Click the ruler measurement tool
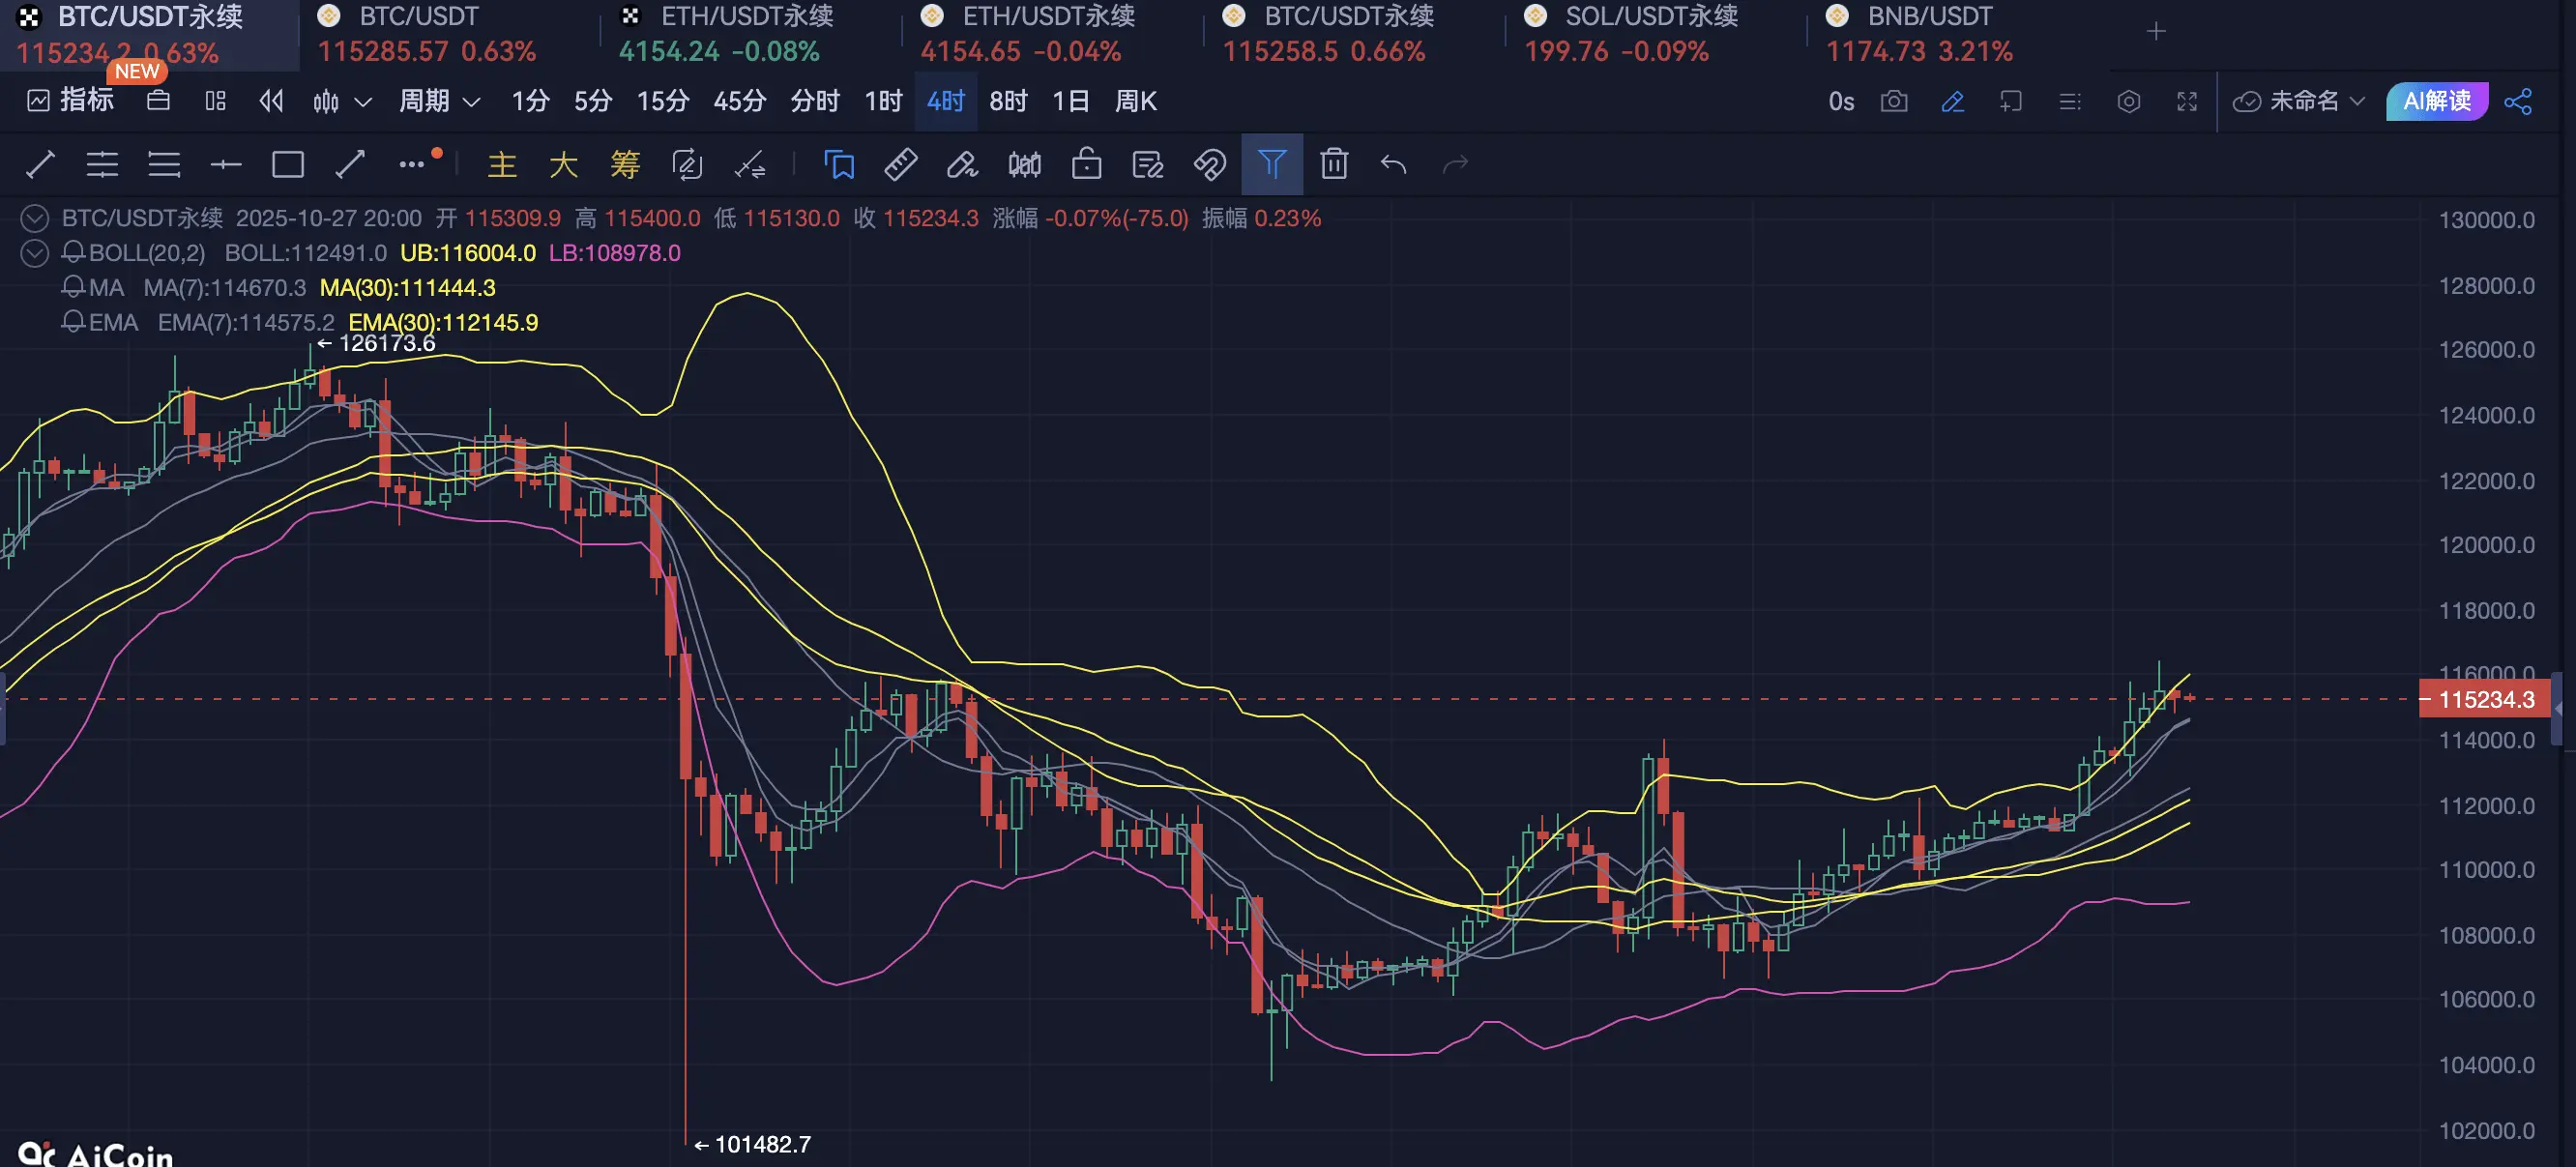This screenshot has width=2576, height=1167. point(900,164)
